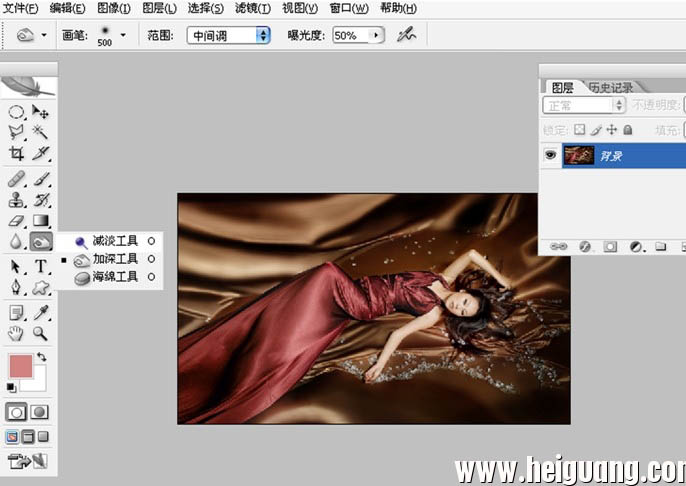Open the 滤镜(T) menu

[252, 8]
